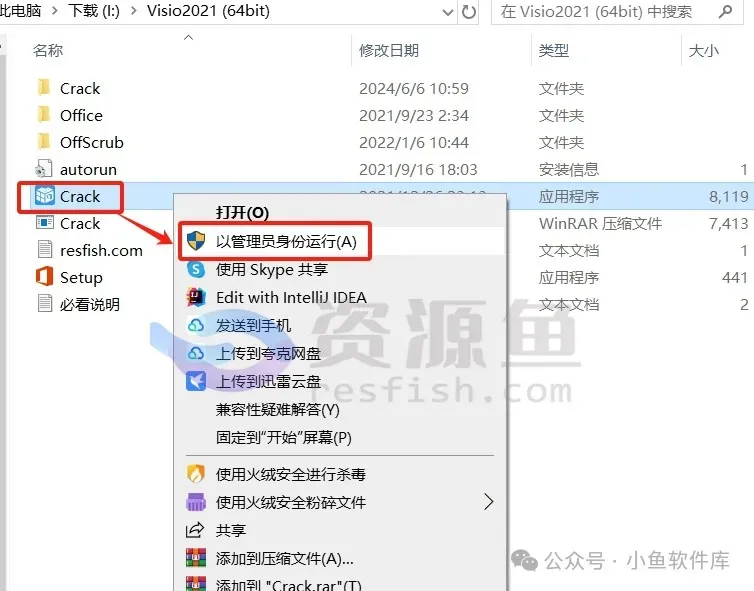The image size is (754, 591).
Task: Click the refresh icon beside address bar
Action: tap(468, 12)
